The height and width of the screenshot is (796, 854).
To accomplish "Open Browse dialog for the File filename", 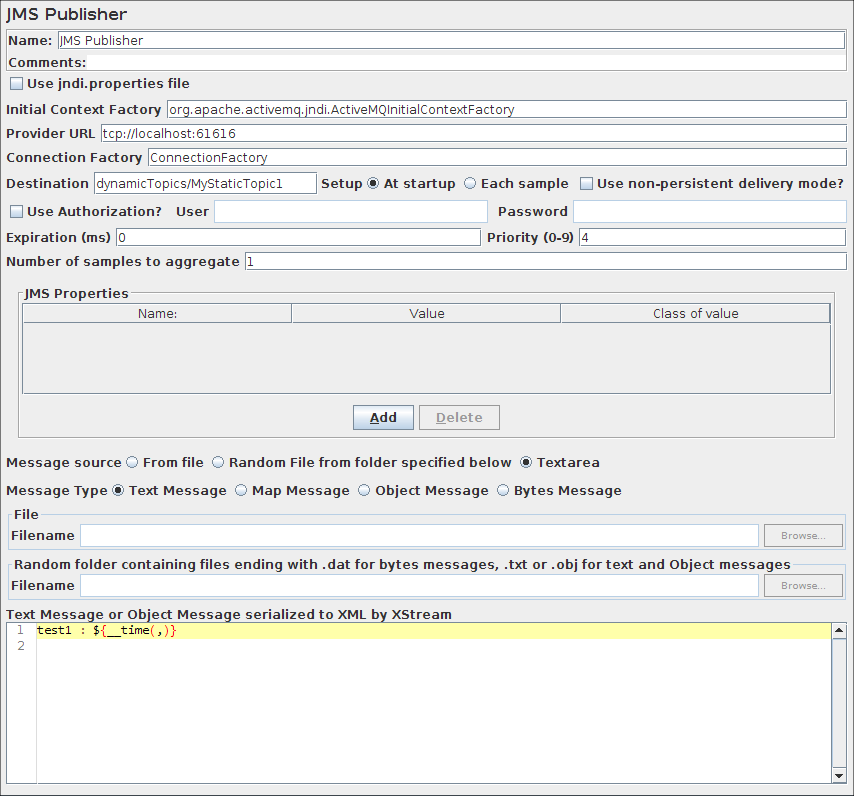I will click(x=803, y=535).
